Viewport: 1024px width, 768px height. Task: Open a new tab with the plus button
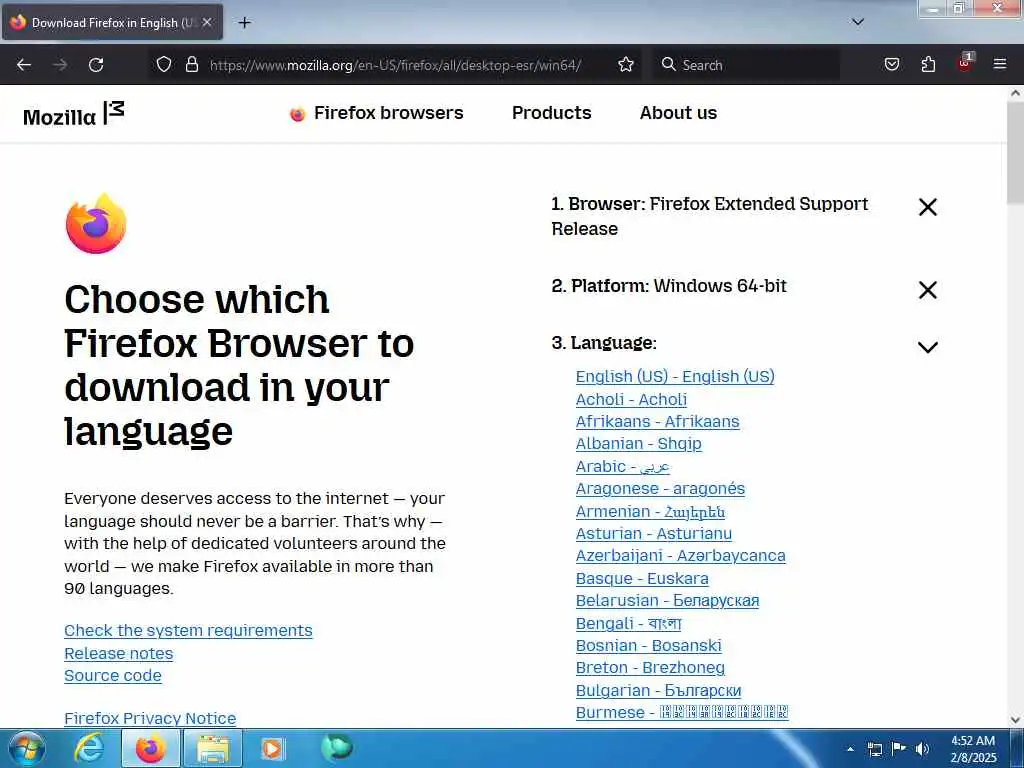(244, 23)
